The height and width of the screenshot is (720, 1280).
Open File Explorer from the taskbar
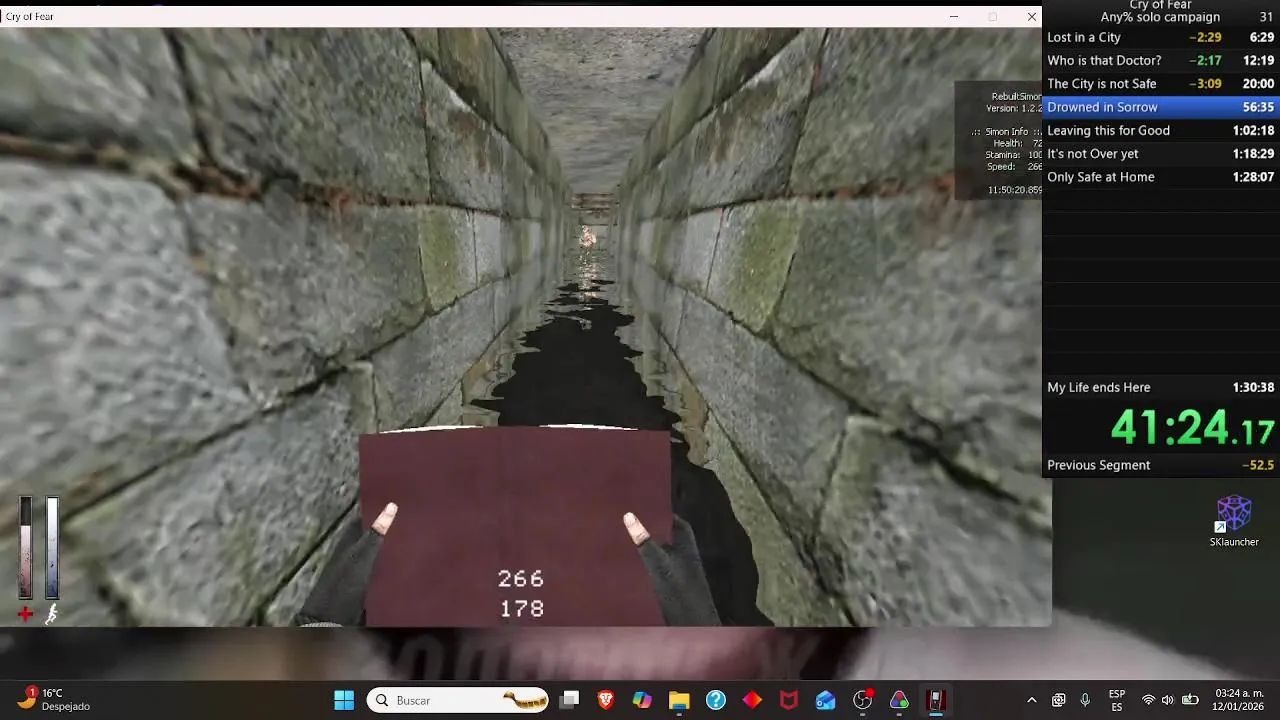(679, 700)
